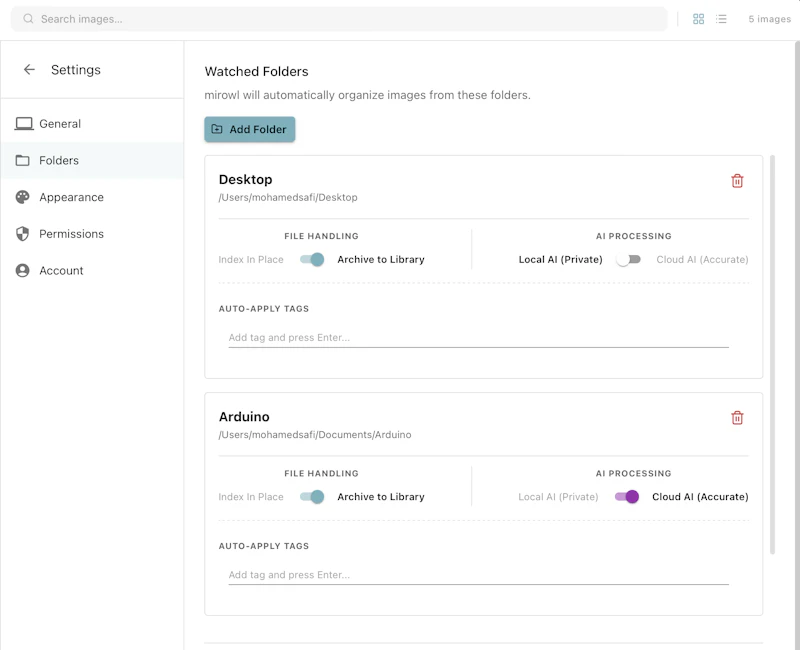The width and height of the screenshot is (800, 650).
Task: Toggle Arduino AI processing switch
Action: 627,496
